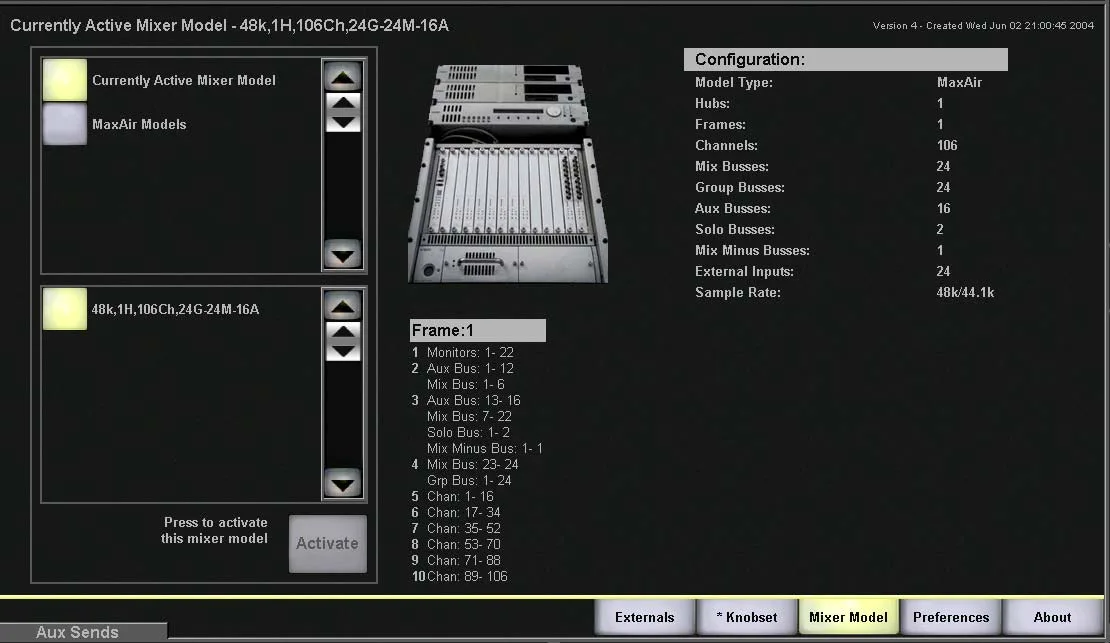Click the 'Mix Bus: 7- 22' row
The height and width of the screenshot is (643, 1110).
tap(469, 416)
